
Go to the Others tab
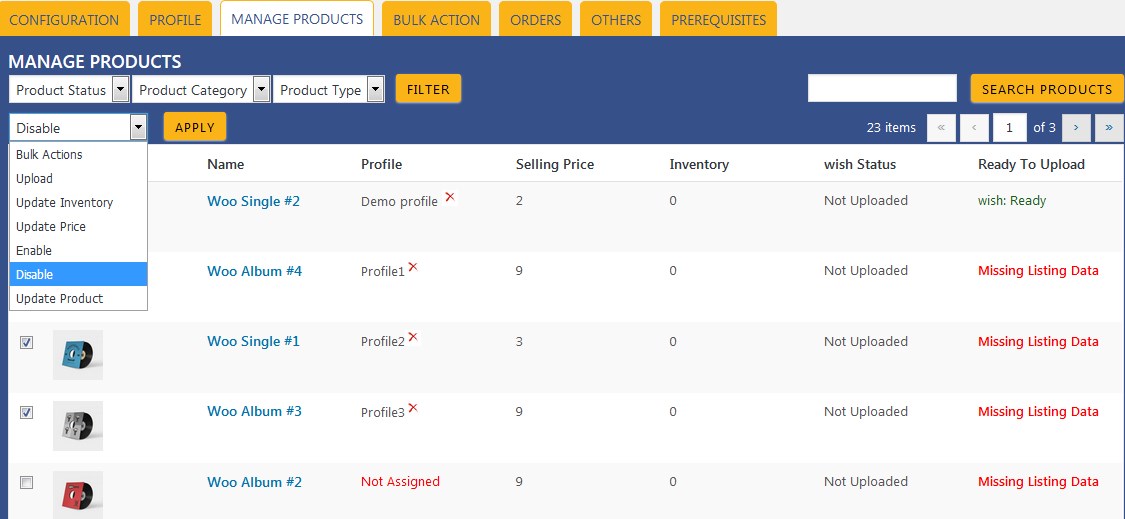click(616, 19)
